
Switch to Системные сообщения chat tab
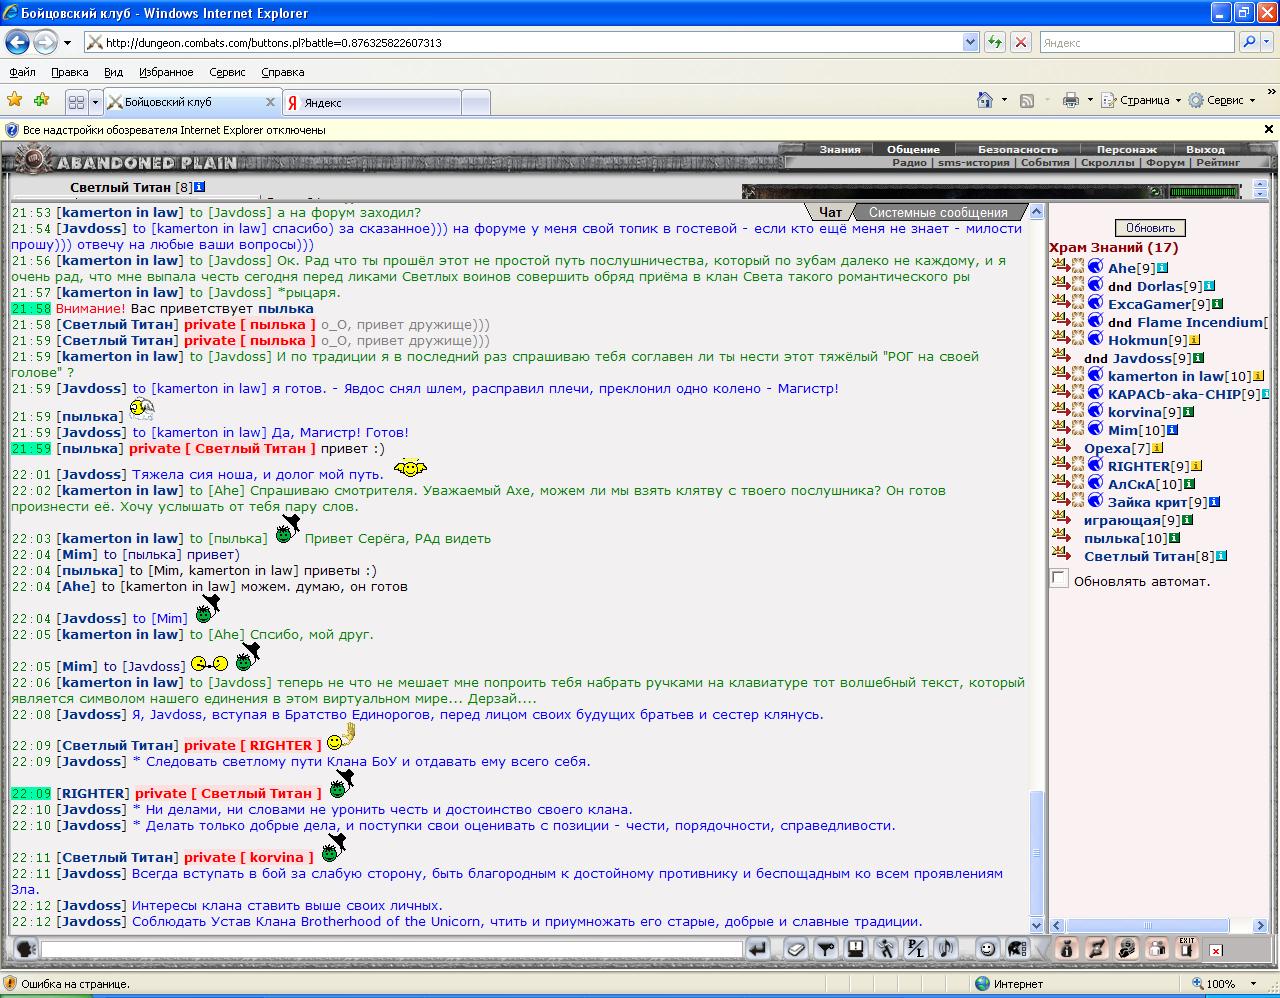(x=938, y=212)
